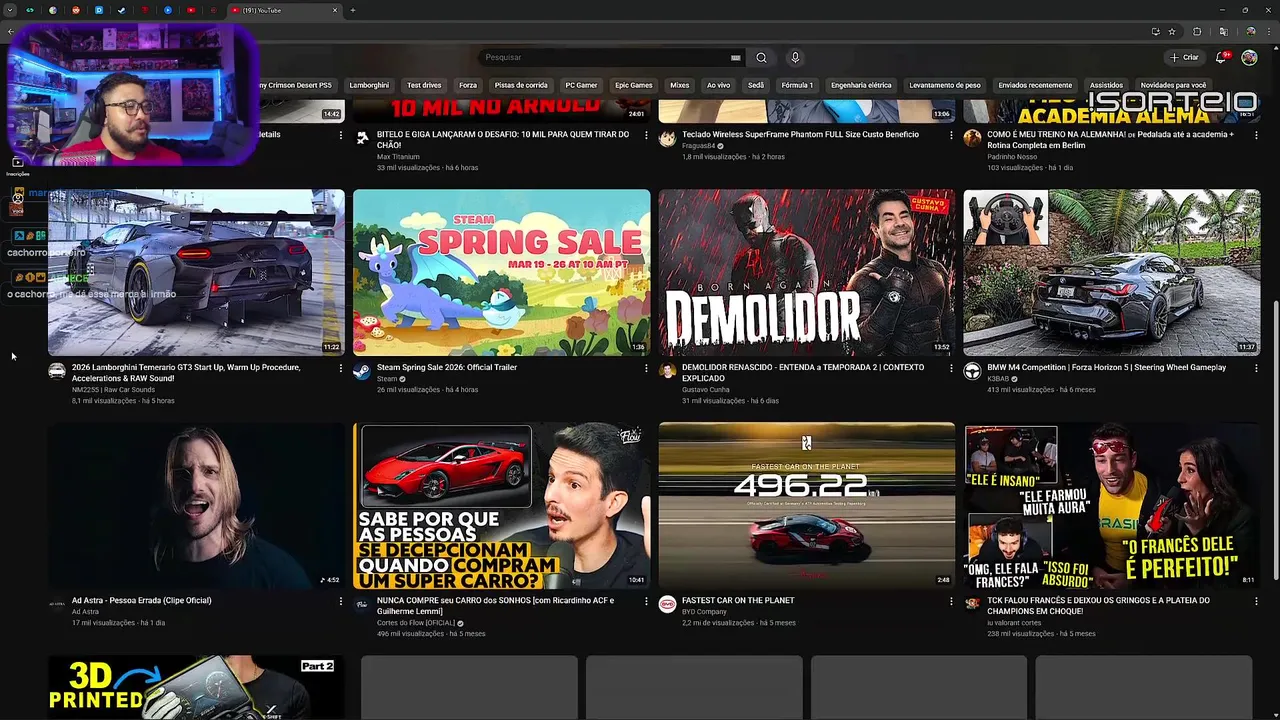Open NM2255 channel avatar beside Lamborghini Temerario video
The height and width of the screenshot is (720, 1280).
(x=57, y=371)
